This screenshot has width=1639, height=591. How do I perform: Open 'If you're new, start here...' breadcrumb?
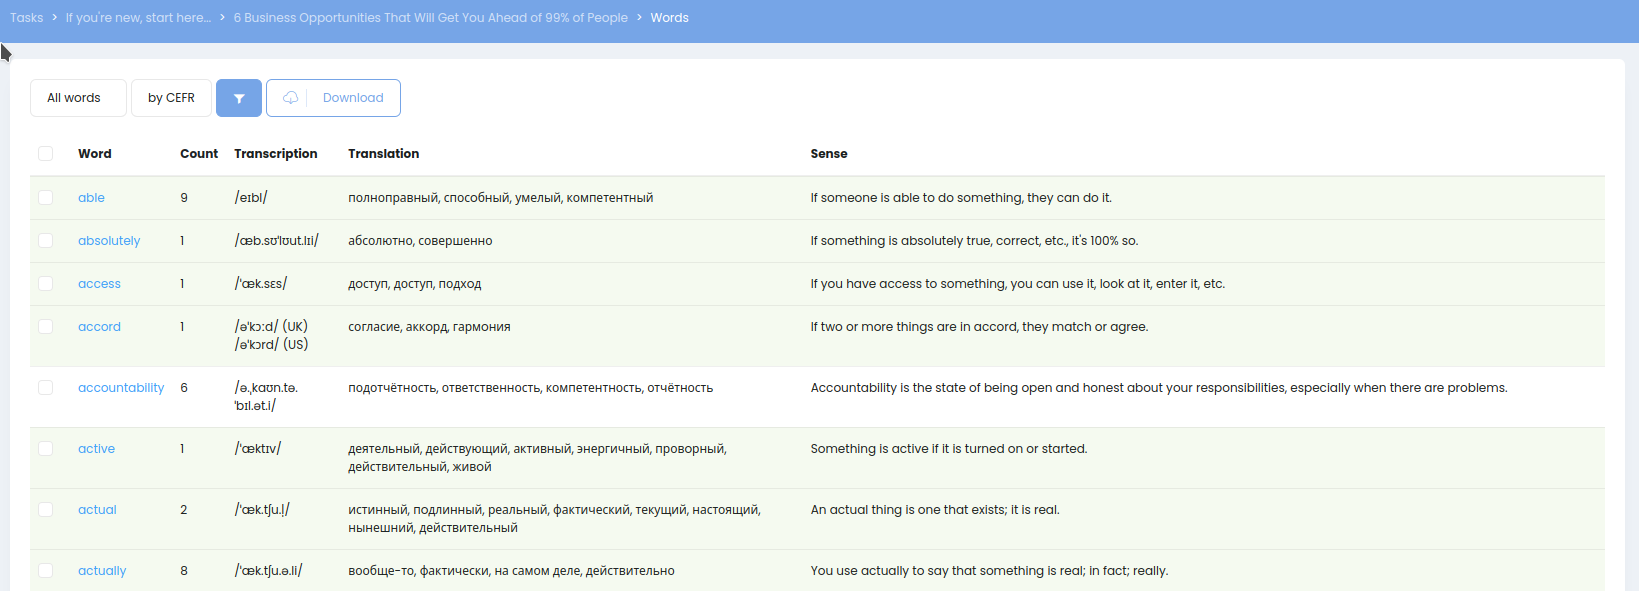[138, 18]
